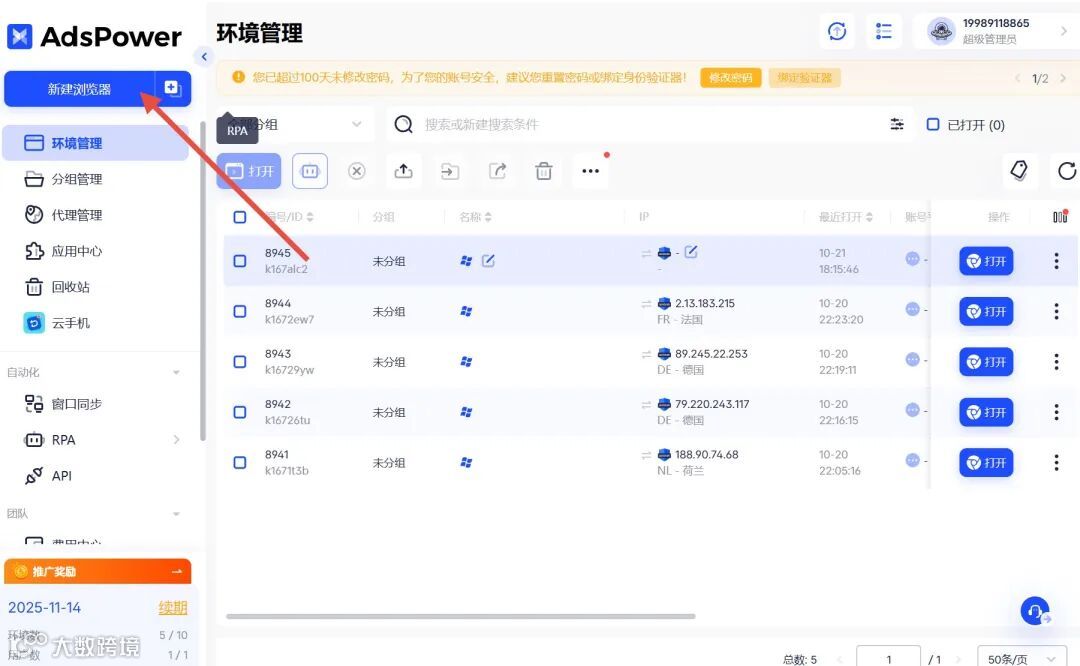The image size is (1080, 666).
Task: Click the 打开 button for profile 8942
Action: coord(986,412)
